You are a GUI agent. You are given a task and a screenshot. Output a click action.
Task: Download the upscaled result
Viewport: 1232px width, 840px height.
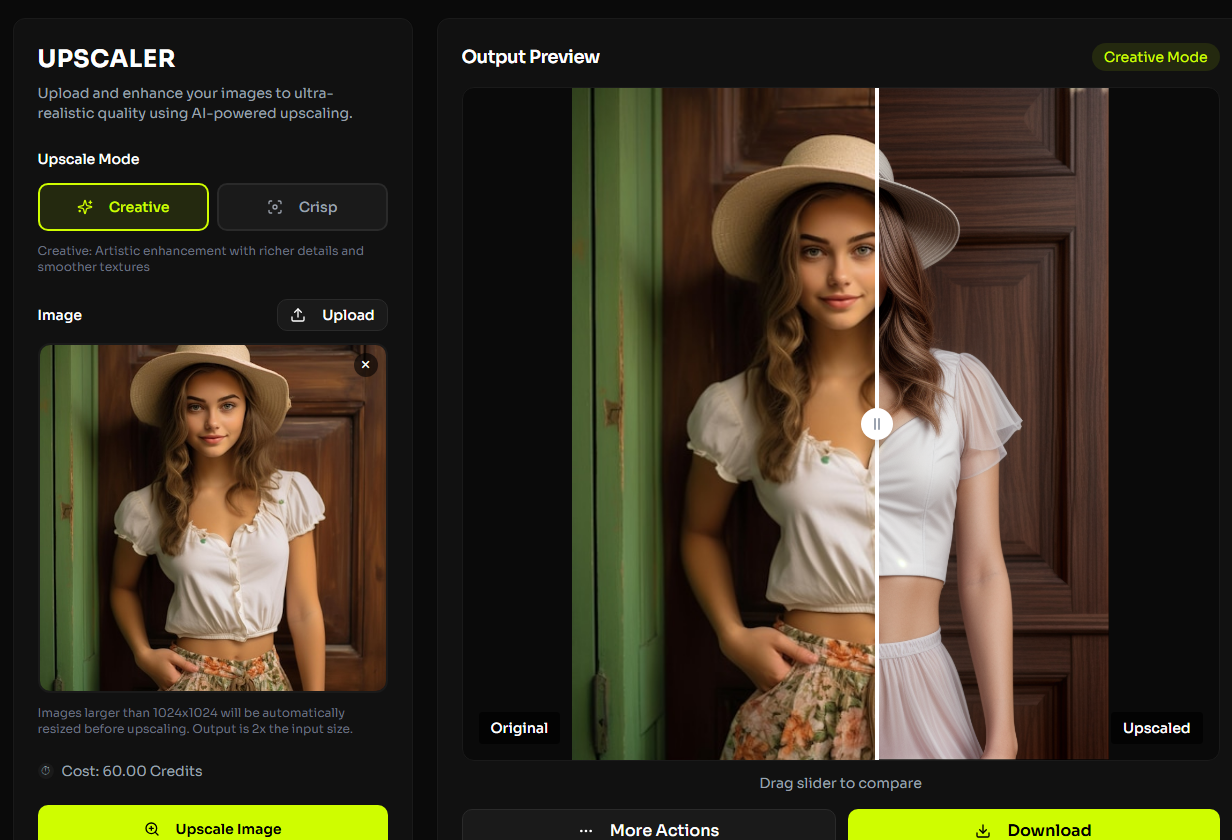[x=1033, y=828]
